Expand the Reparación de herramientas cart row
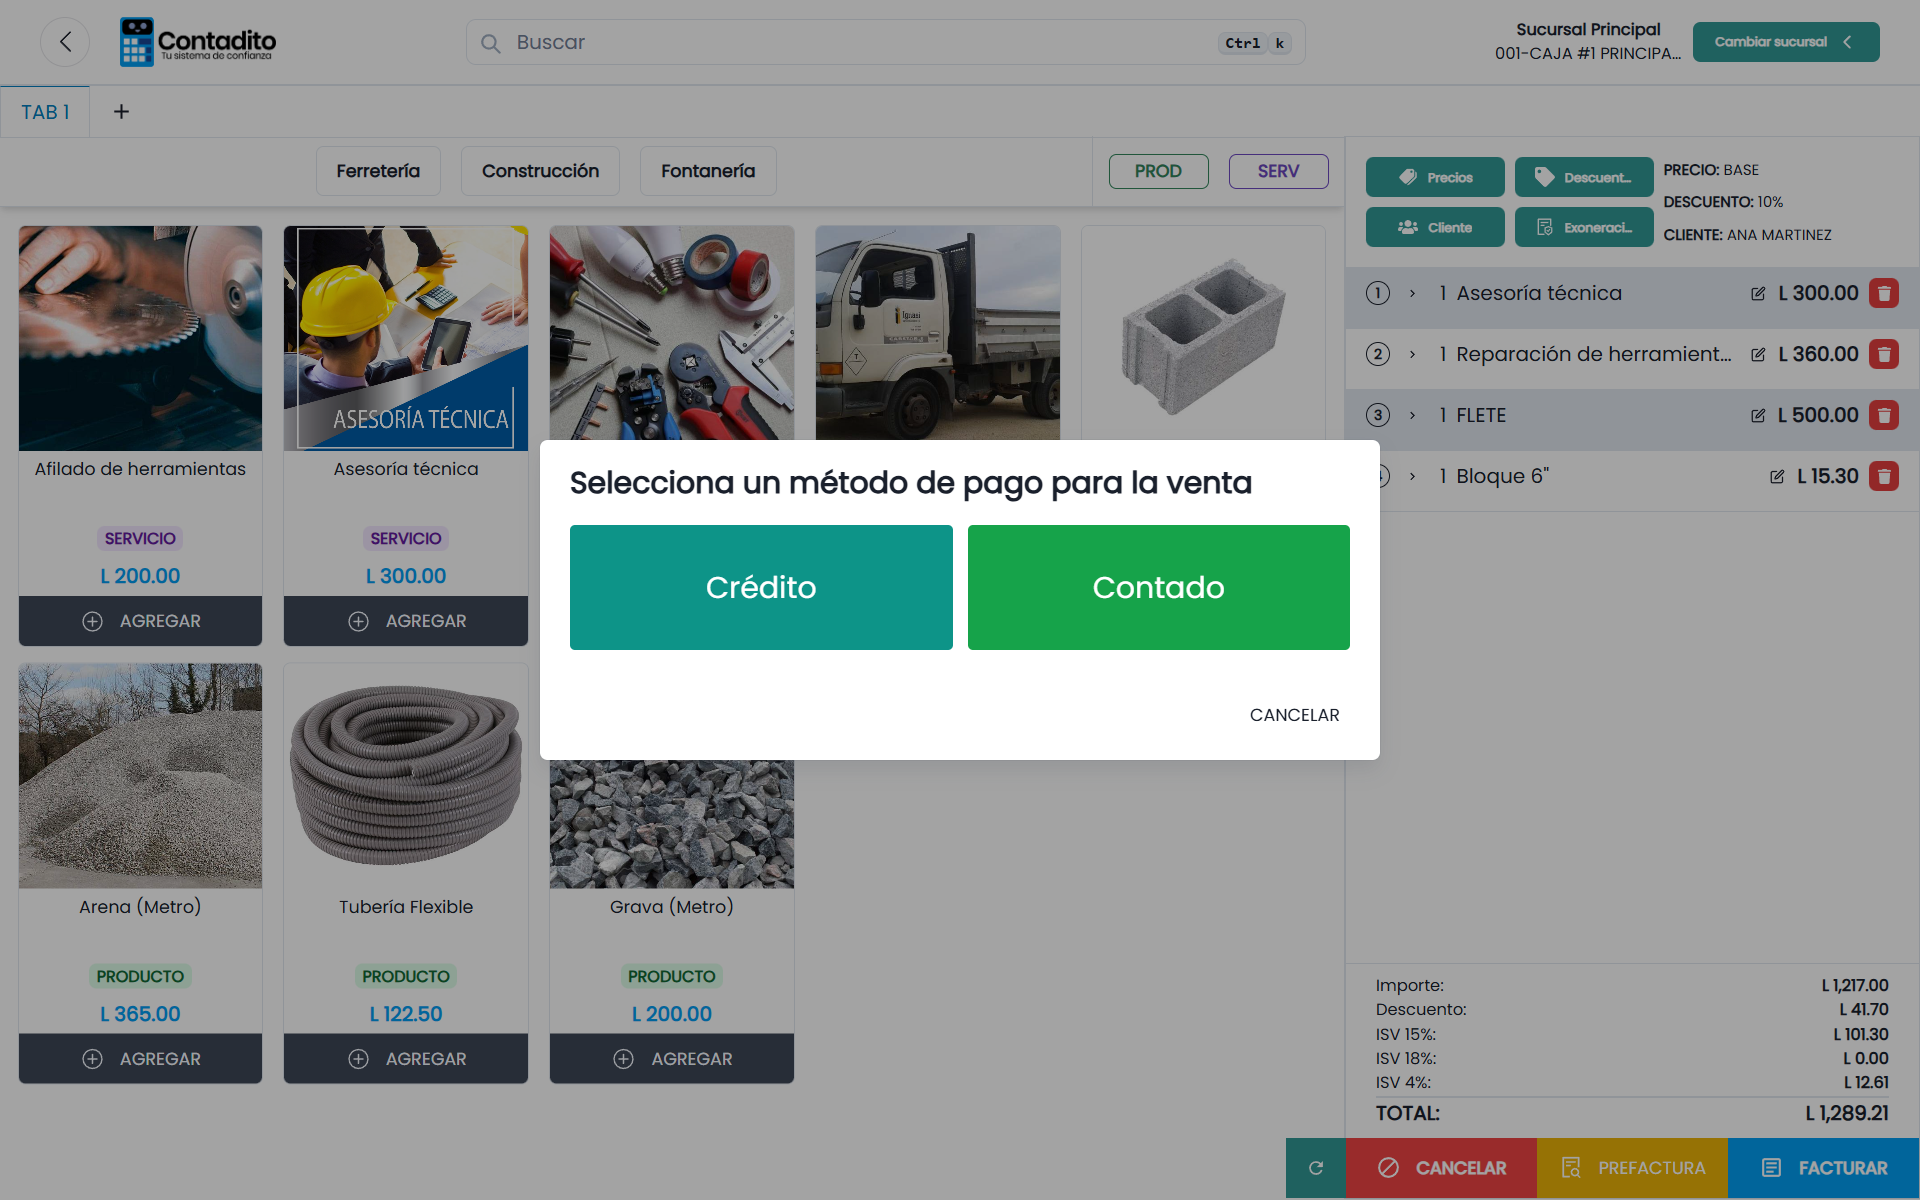This screenshot has height=1200, width=1920. click(1412, 354)
